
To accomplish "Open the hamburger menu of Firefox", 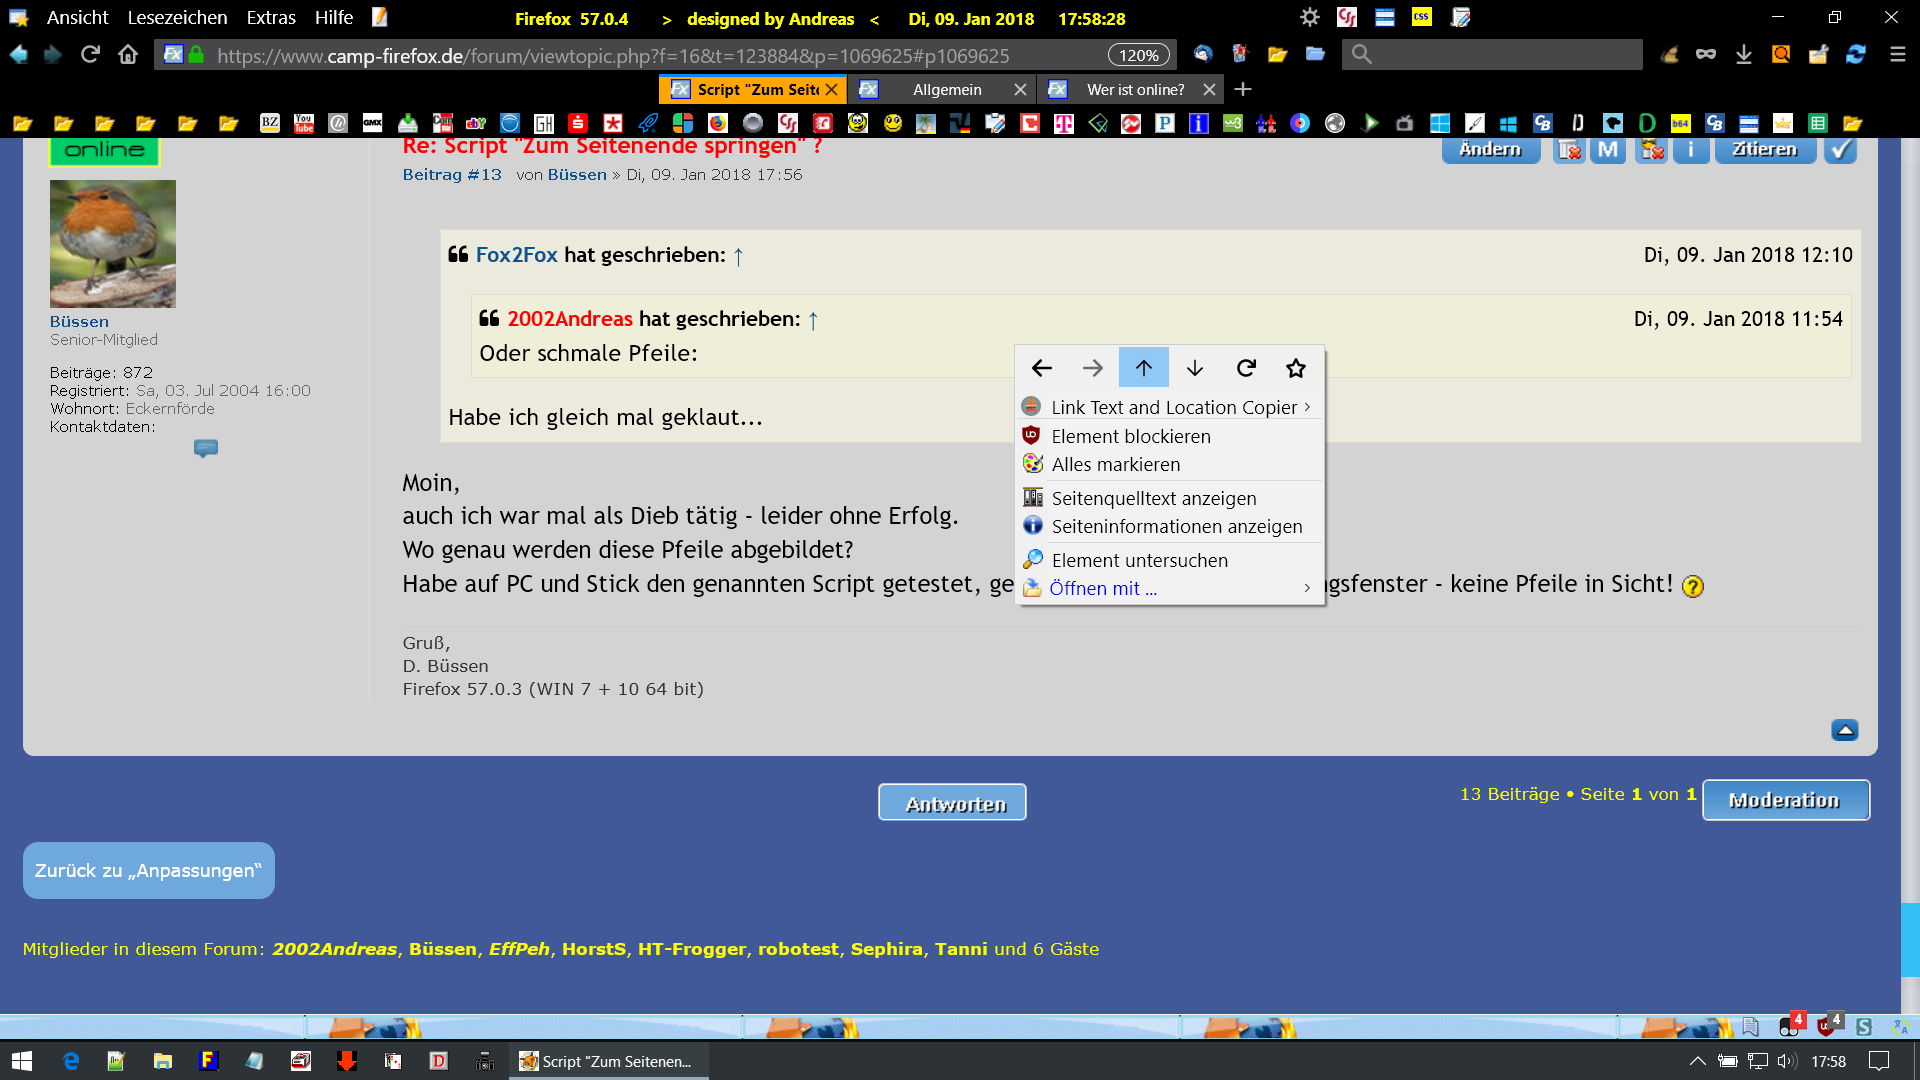I will [x=1897, y=55].
